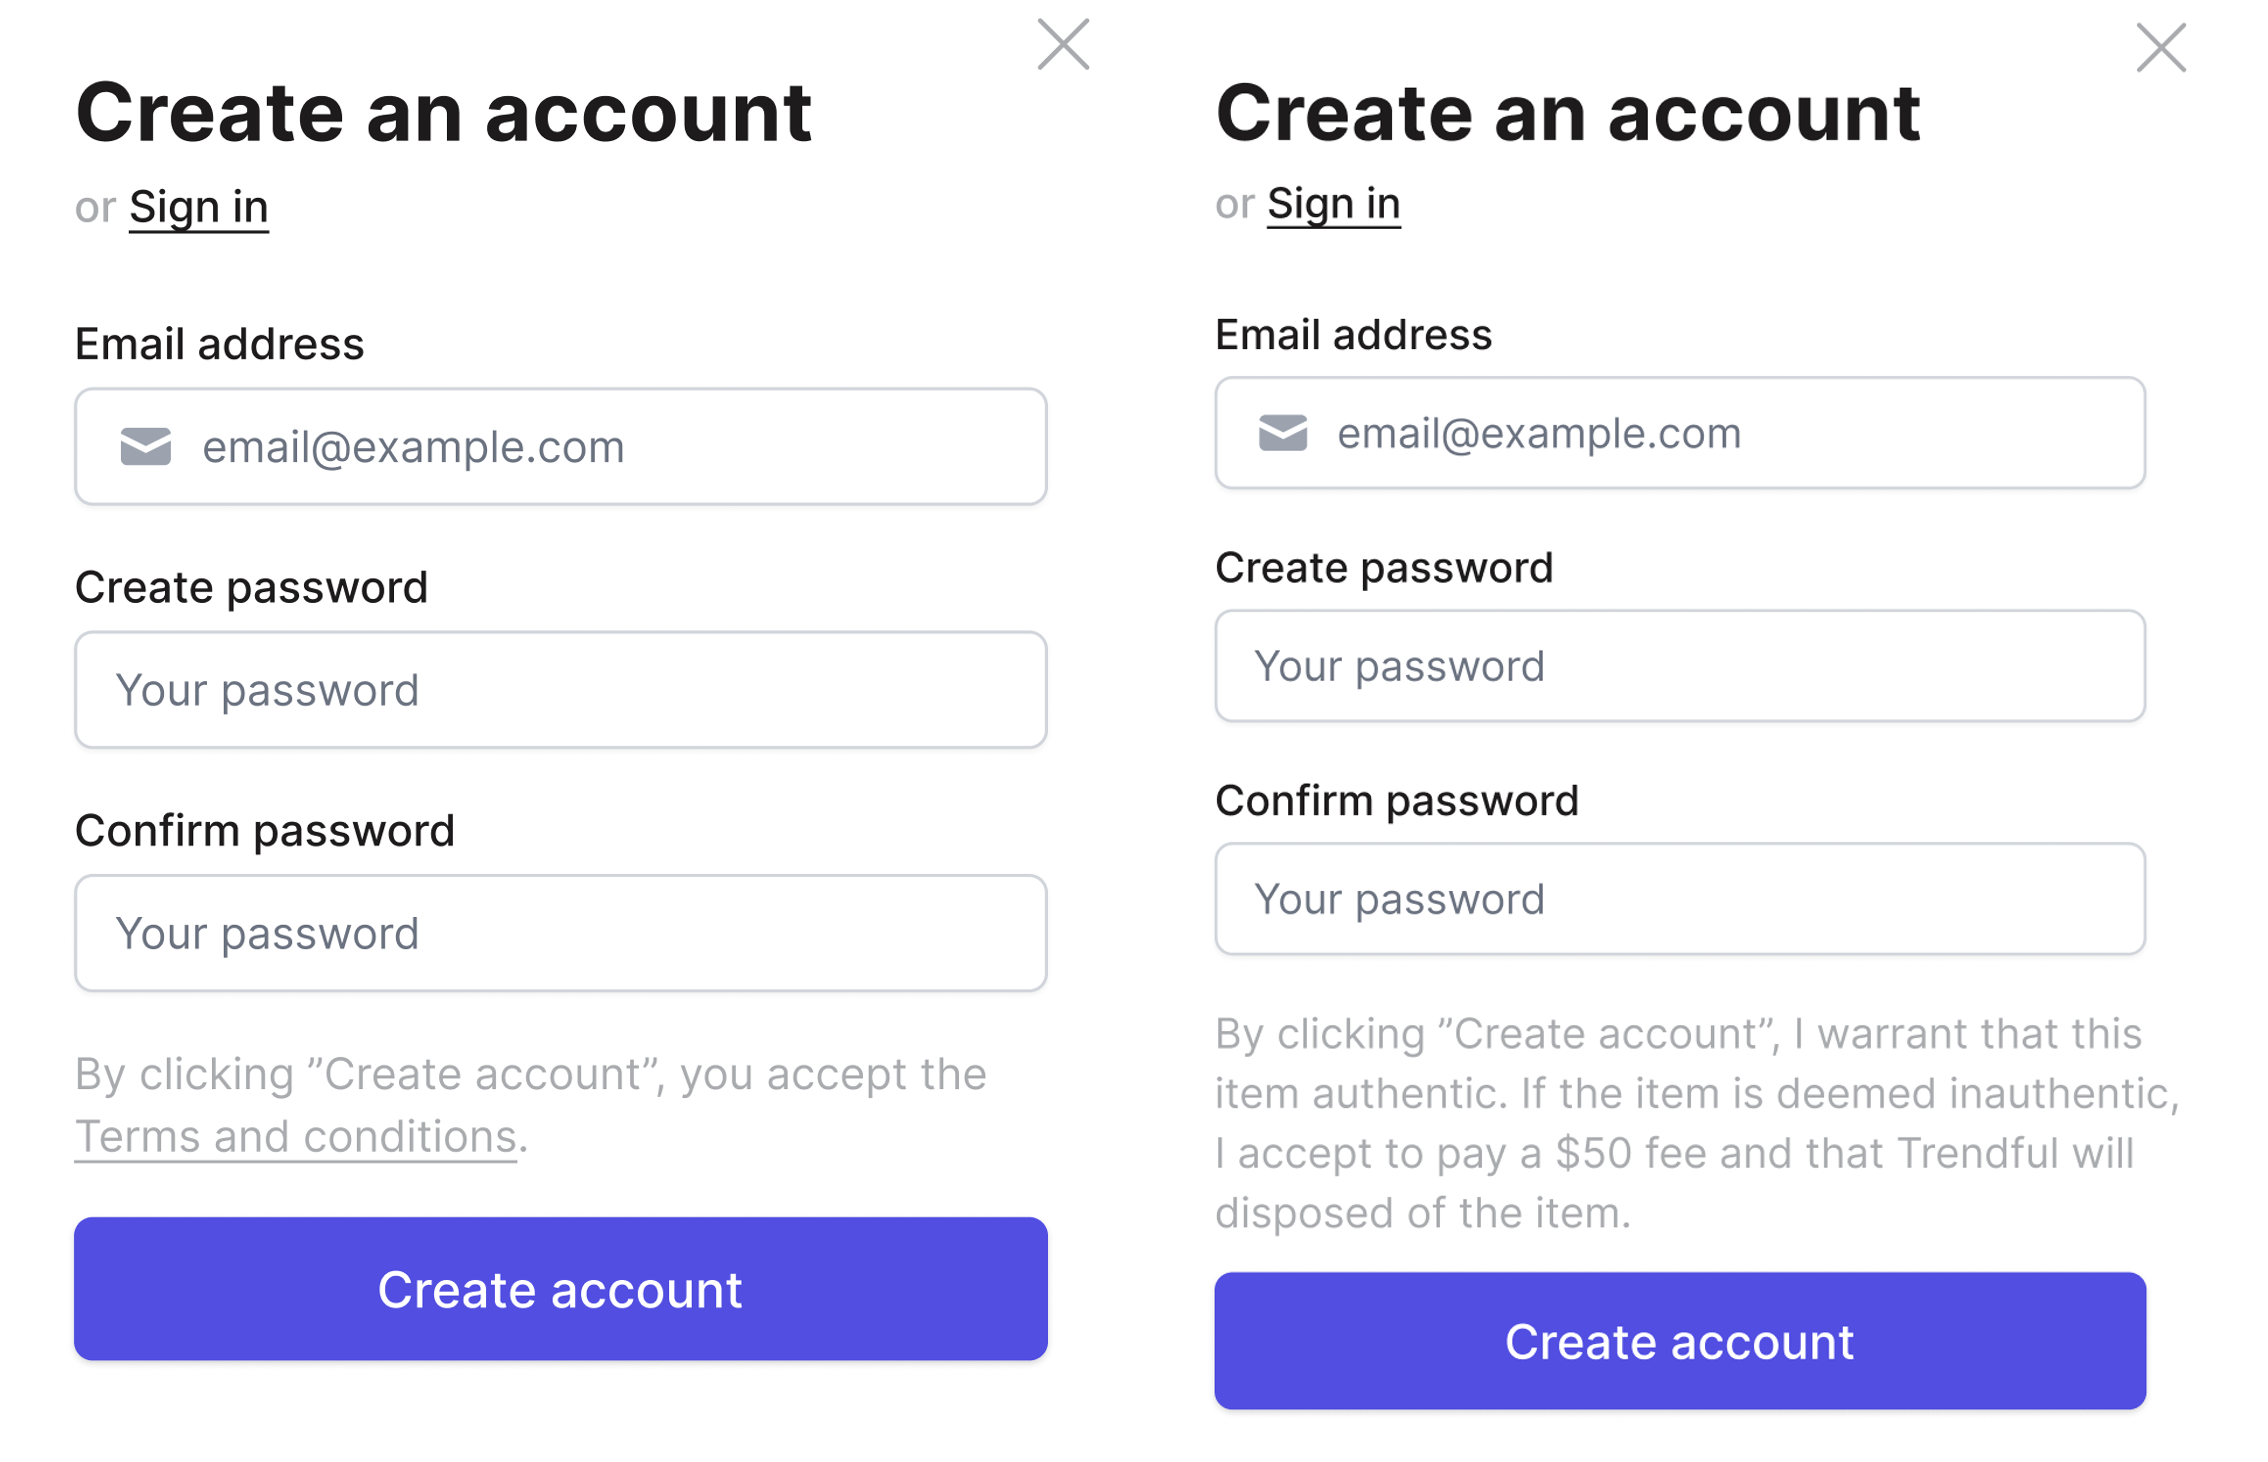Viewport: 2268px width, 1462px height.
Task: Submit the left form's Create account button
Action: [561, 1289]
